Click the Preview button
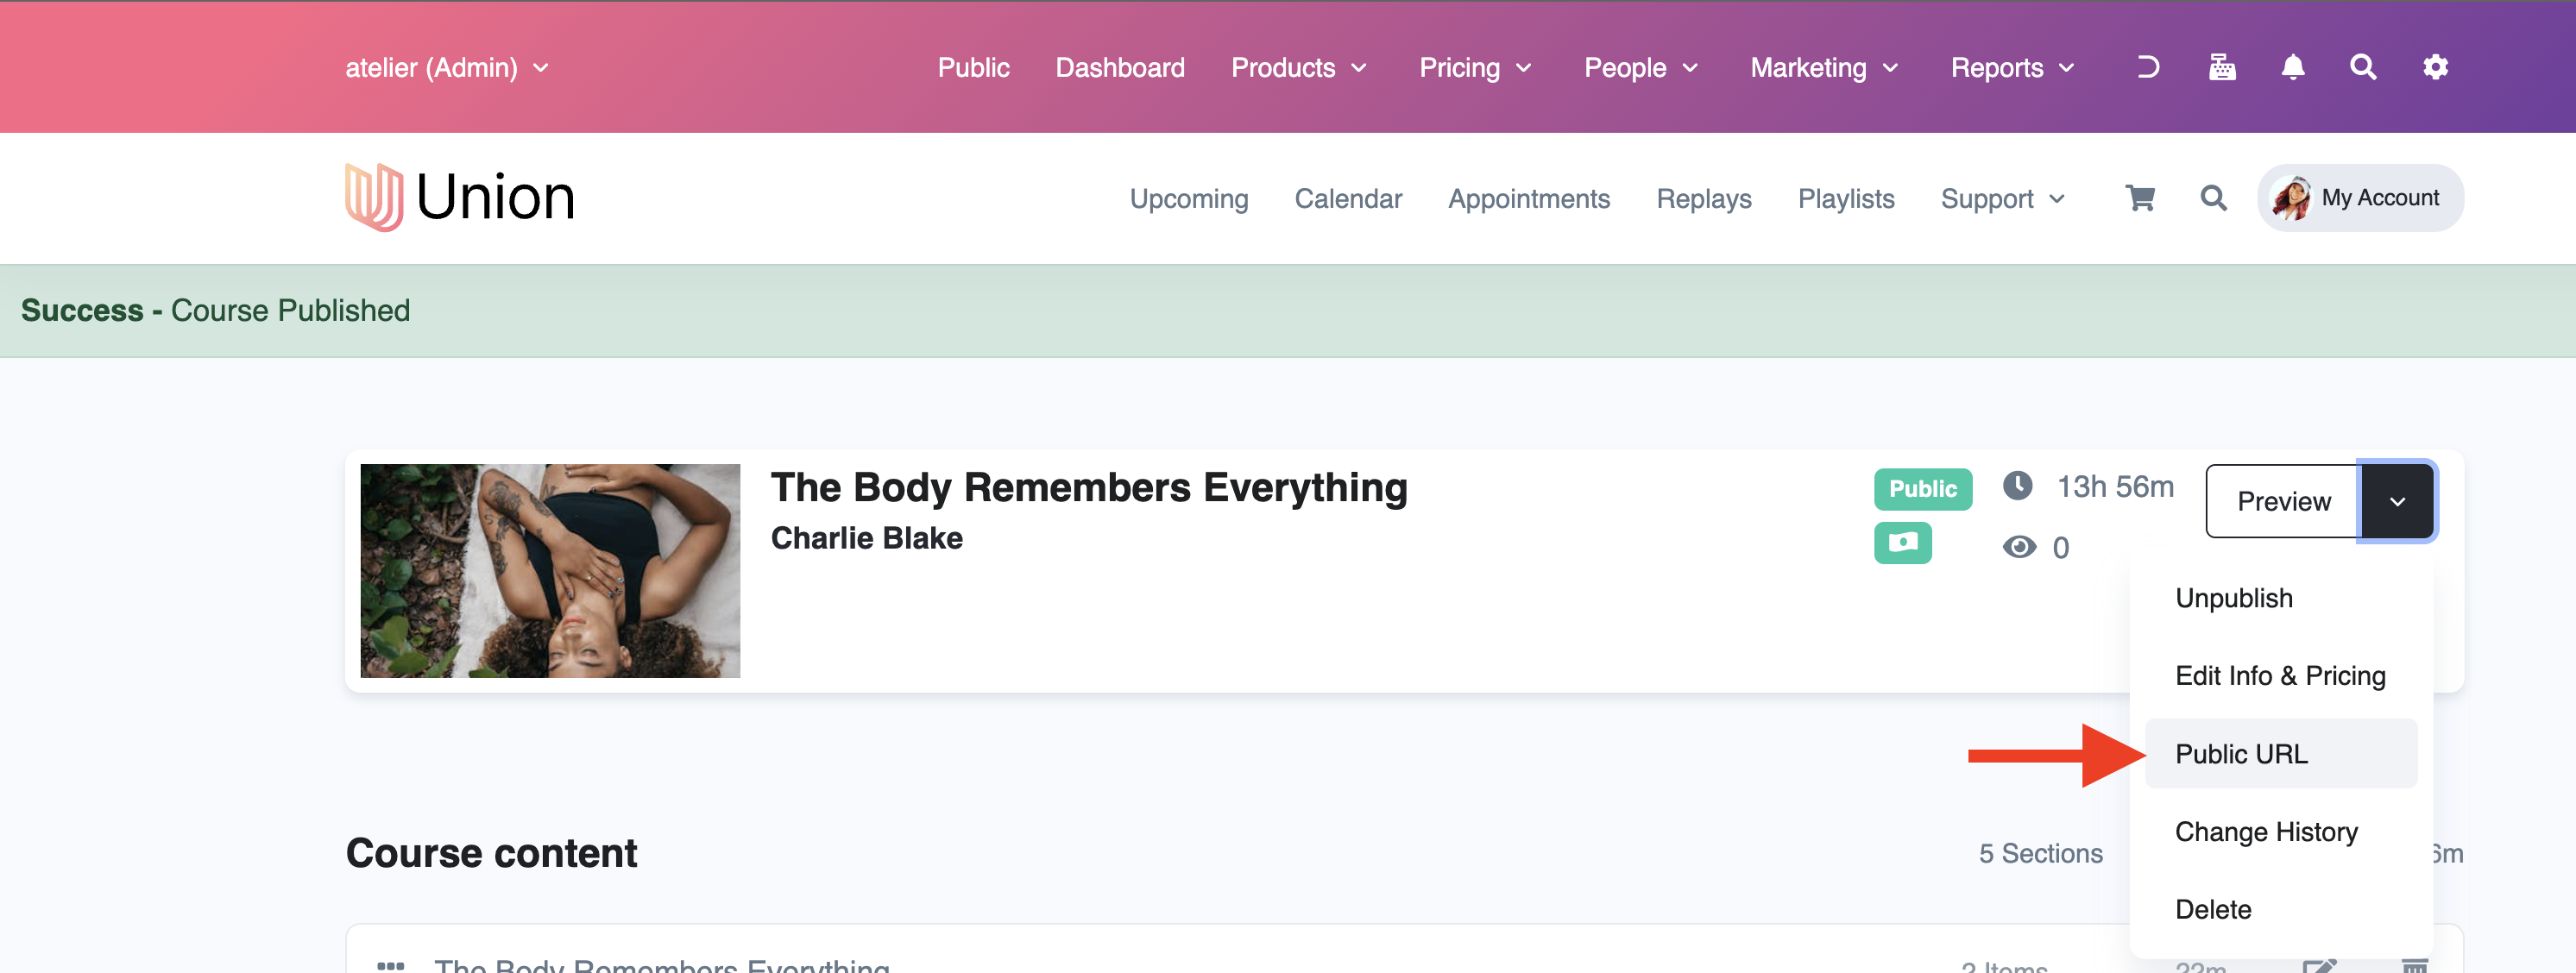Image resolution: width=2576 pixels, height=973 pixels. tap(2283, 501)
